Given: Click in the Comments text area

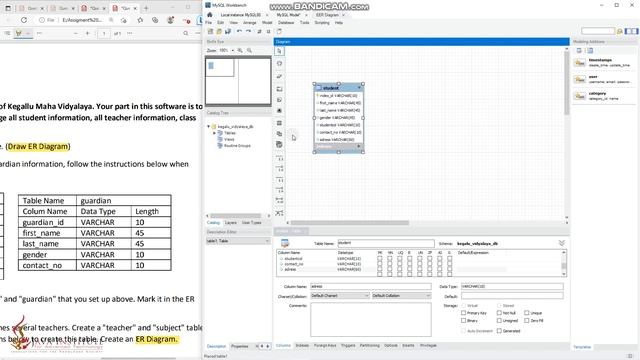Looking at the screenshot, I should pos(371,320).
